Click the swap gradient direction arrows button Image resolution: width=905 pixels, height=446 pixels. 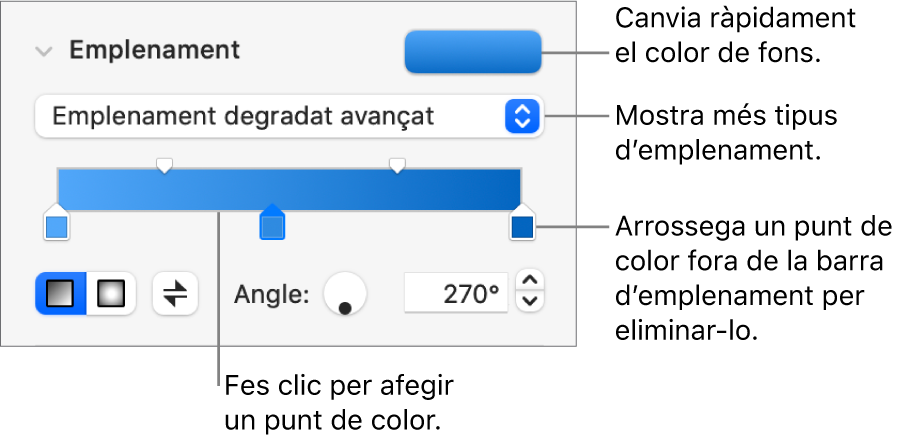point(175,294)
